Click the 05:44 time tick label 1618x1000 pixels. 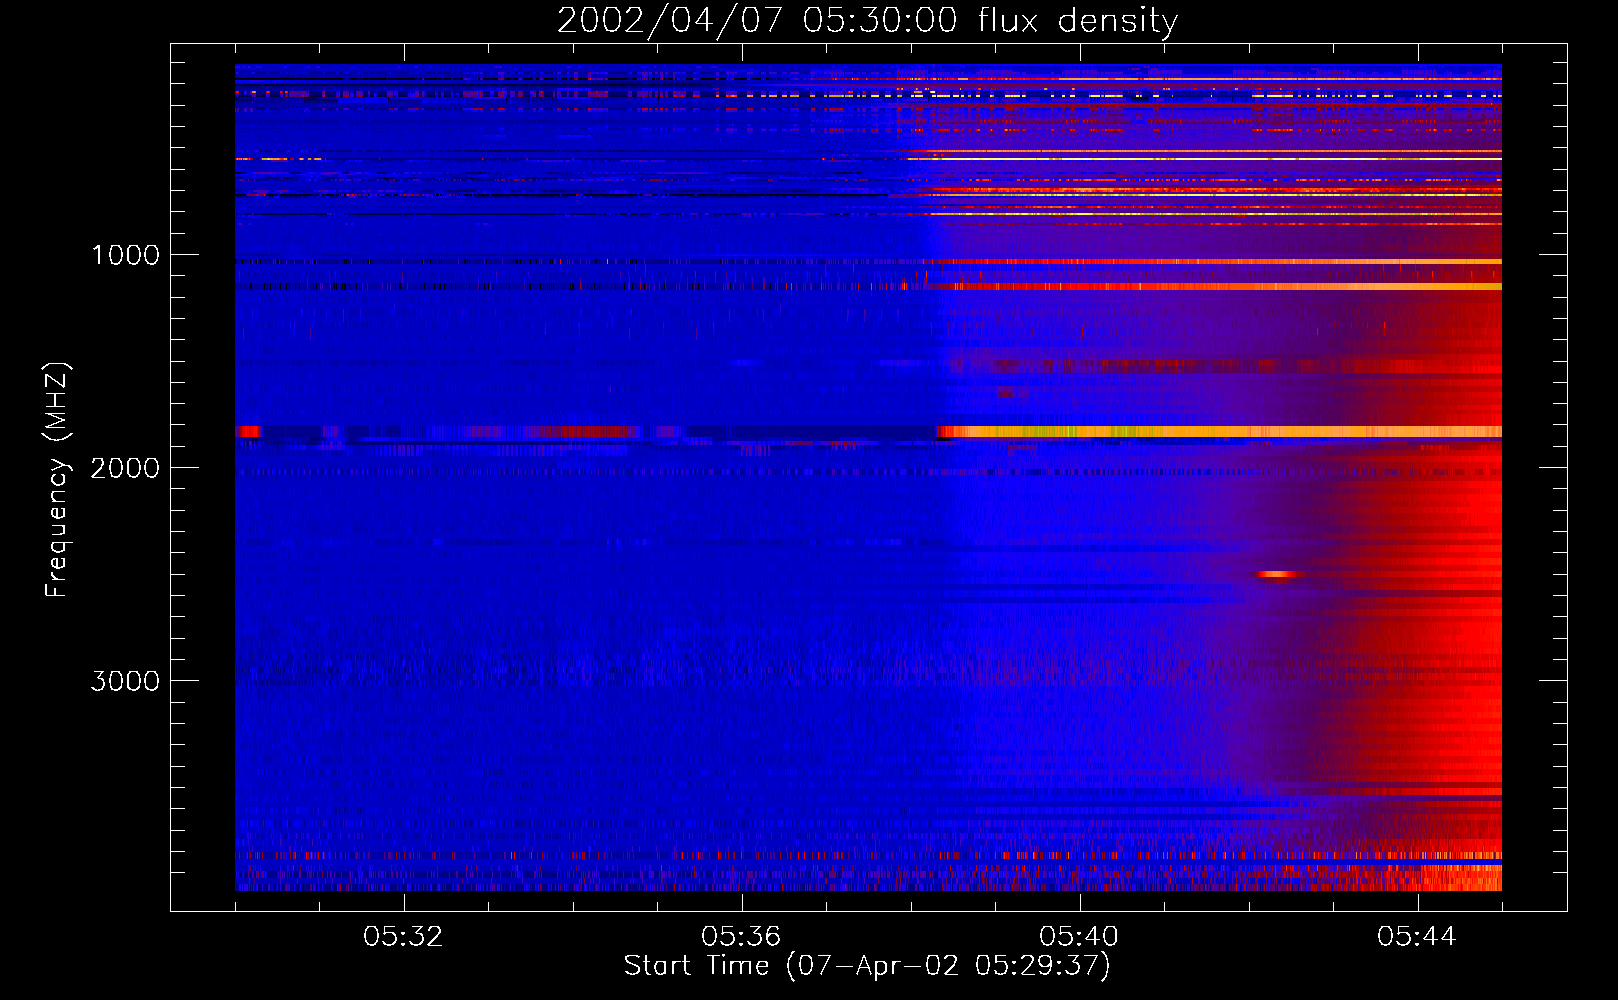(x=1417, y=937)
